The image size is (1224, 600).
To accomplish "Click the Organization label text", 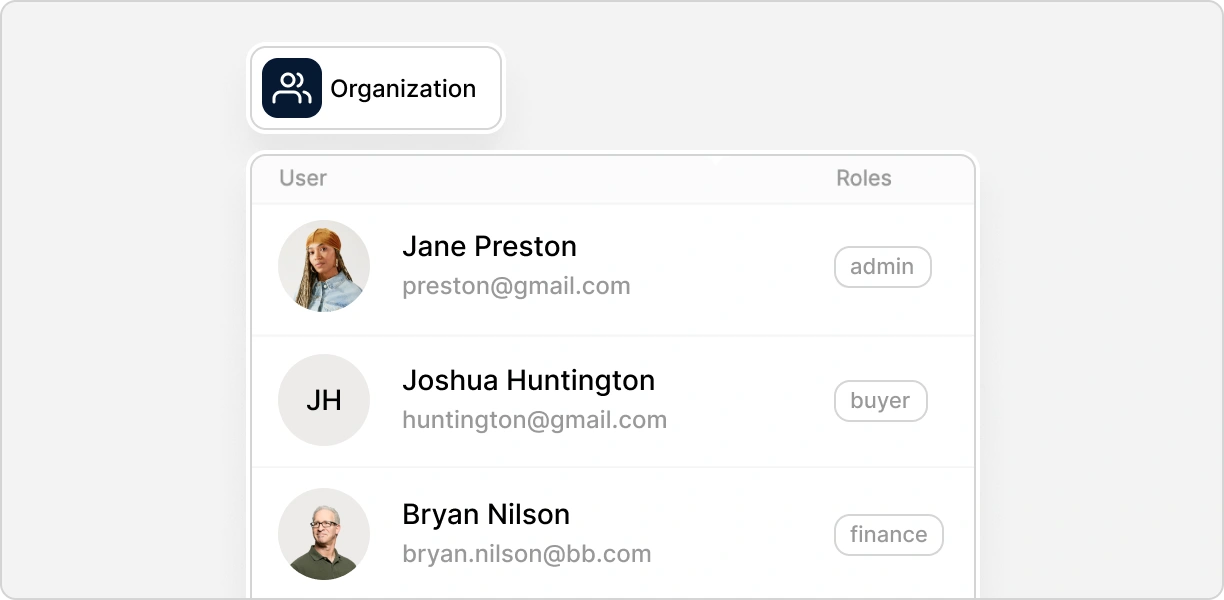I will [403, 89].
